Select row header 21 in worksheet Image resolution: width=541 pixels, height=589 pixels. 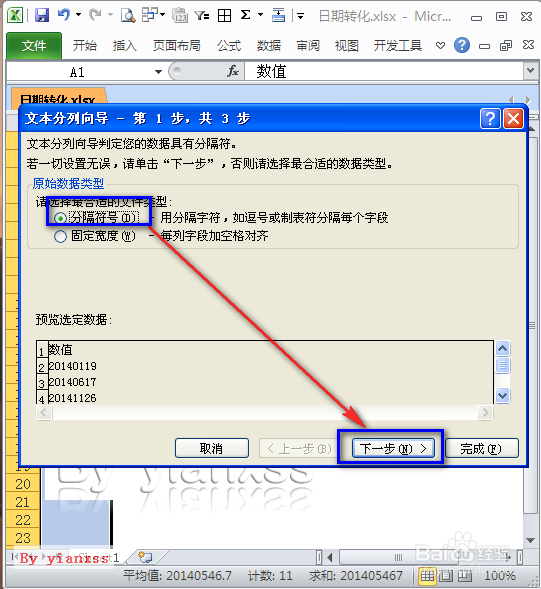pyautogui.click(x=23, y=502)
